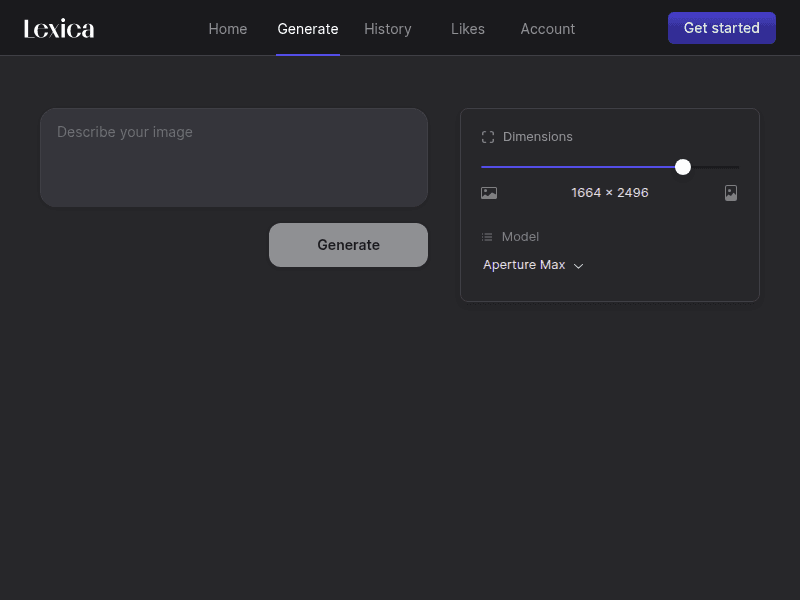This screenshot has width=800, height=600.
Task: Click the Lexica logo
Action: click(59, 29)
